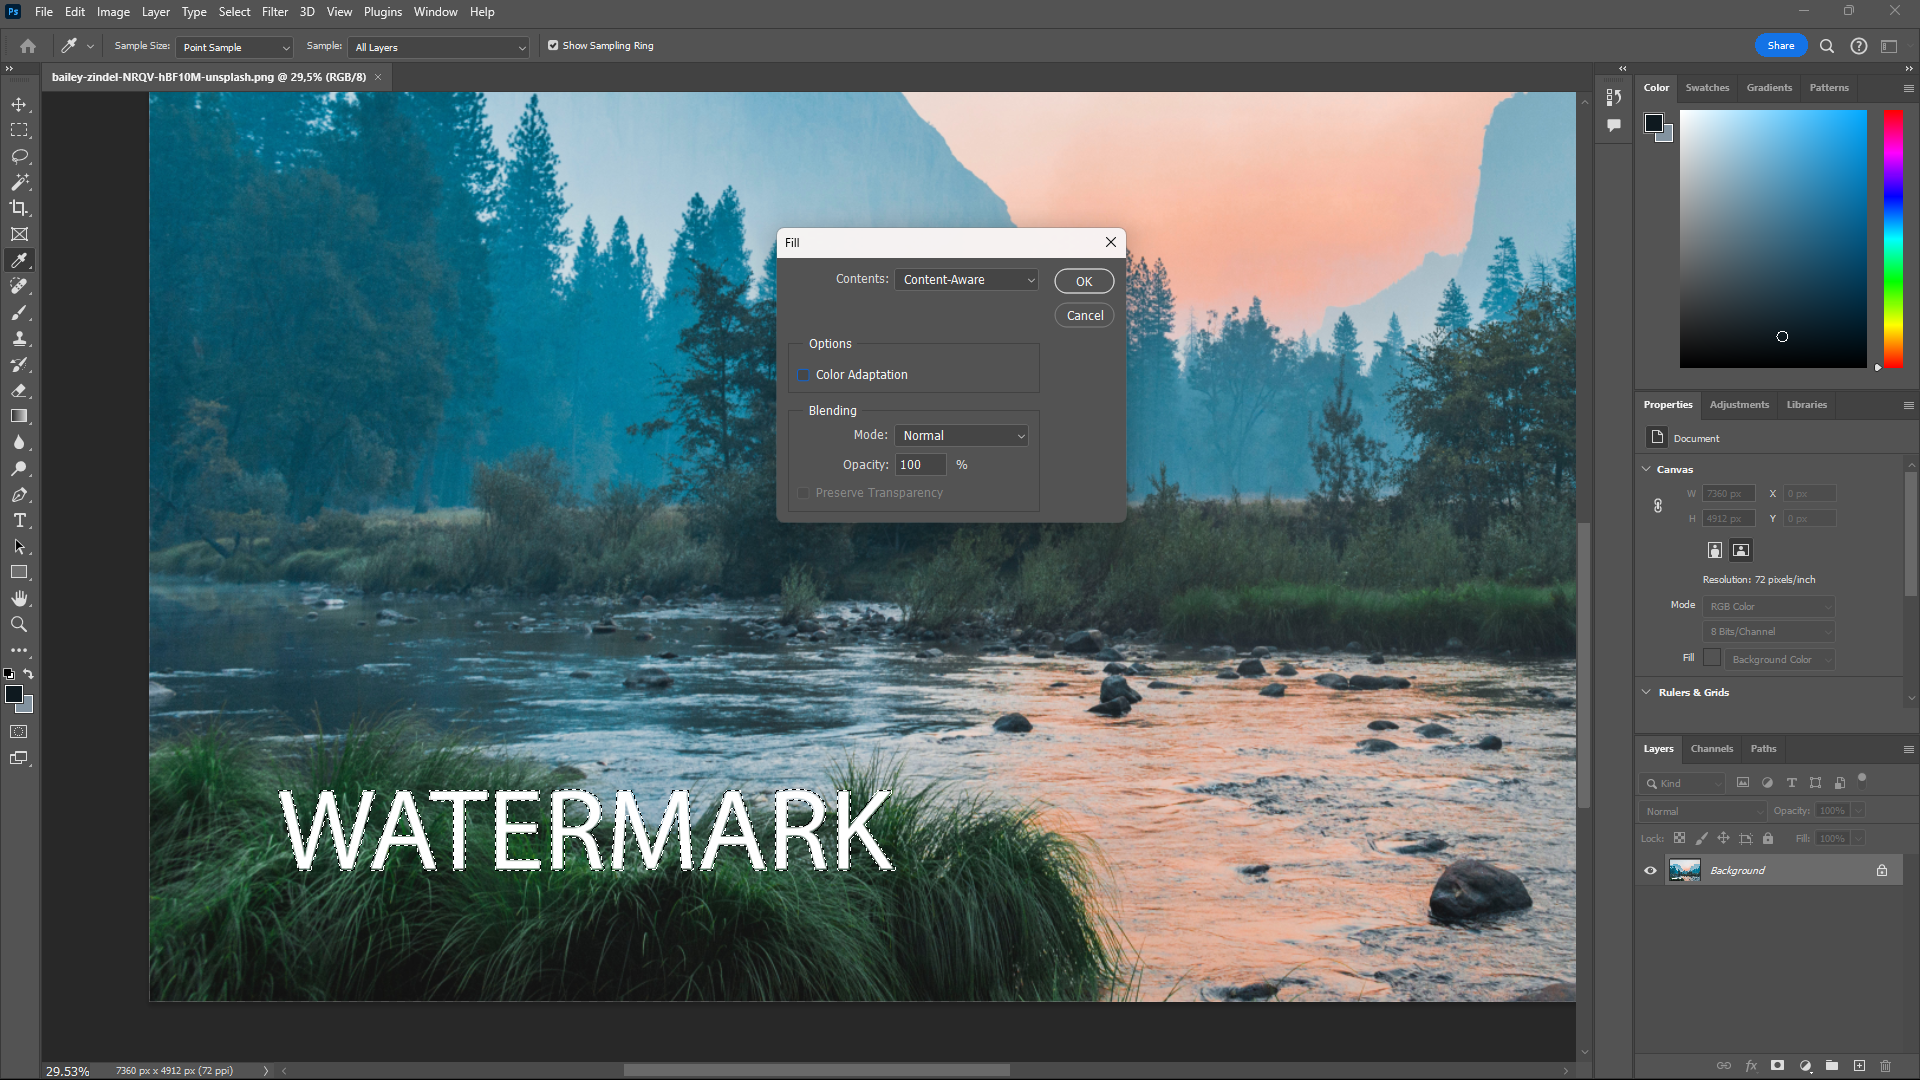Select the Type tool
This screenshot has width=1920, height=1080.
point(19,520)
